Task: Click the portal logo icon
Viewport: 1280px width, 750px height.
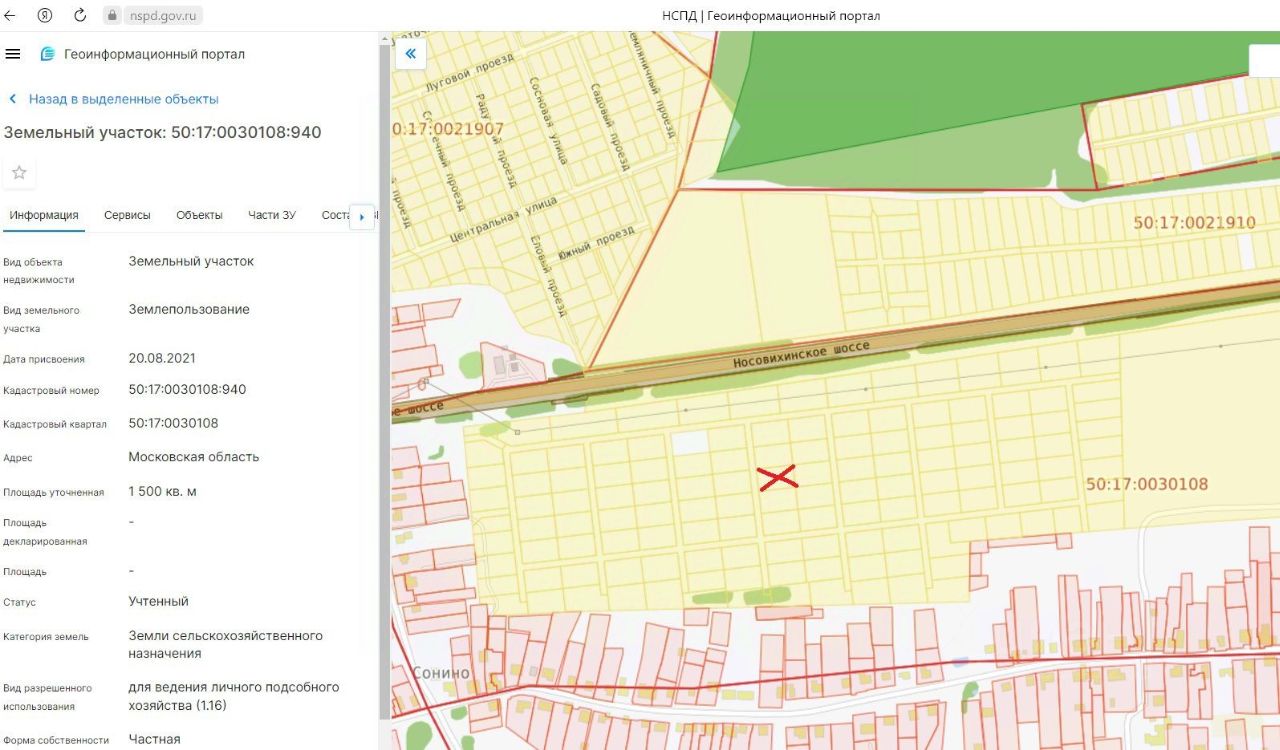Action: [47, 54]
